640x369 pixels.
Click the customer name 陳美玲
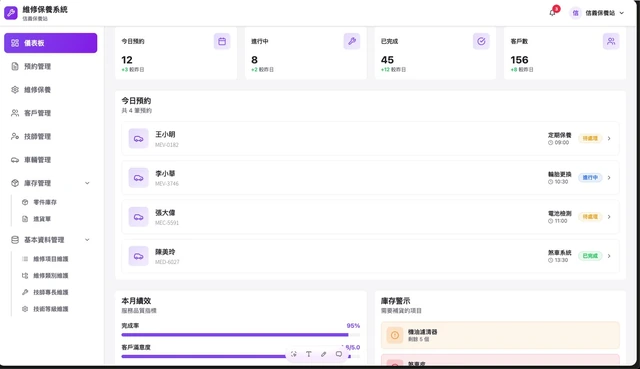click(x=165, y=252)
